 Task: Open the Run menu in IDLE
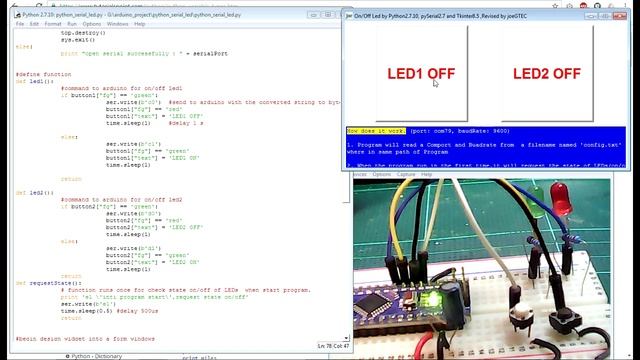[x=72, y=24]
